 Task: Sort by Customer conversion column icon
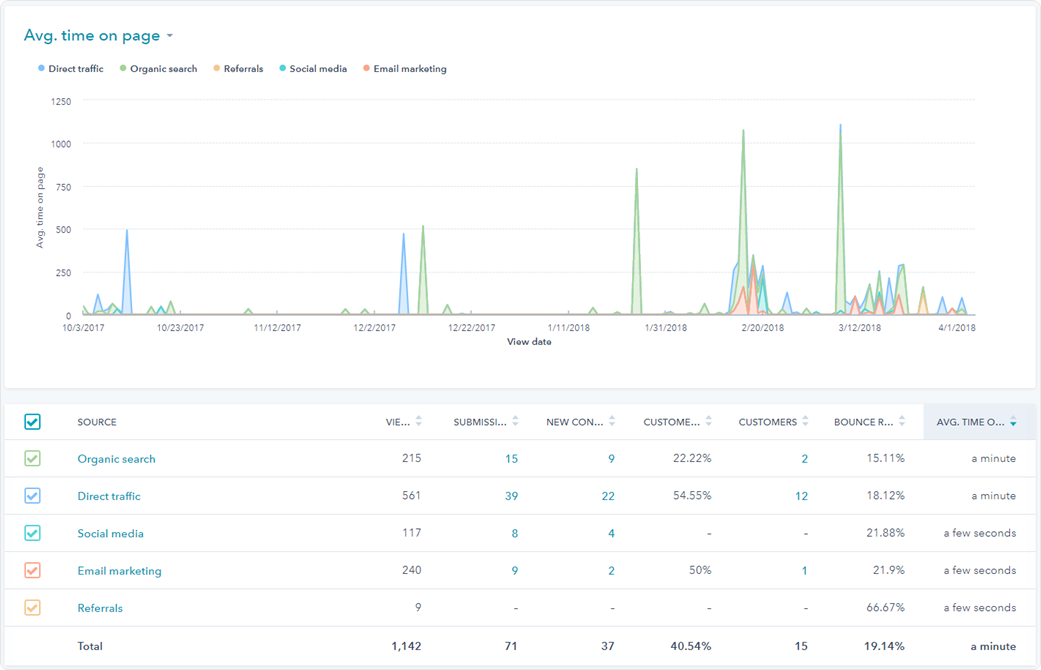pos(708,422)
